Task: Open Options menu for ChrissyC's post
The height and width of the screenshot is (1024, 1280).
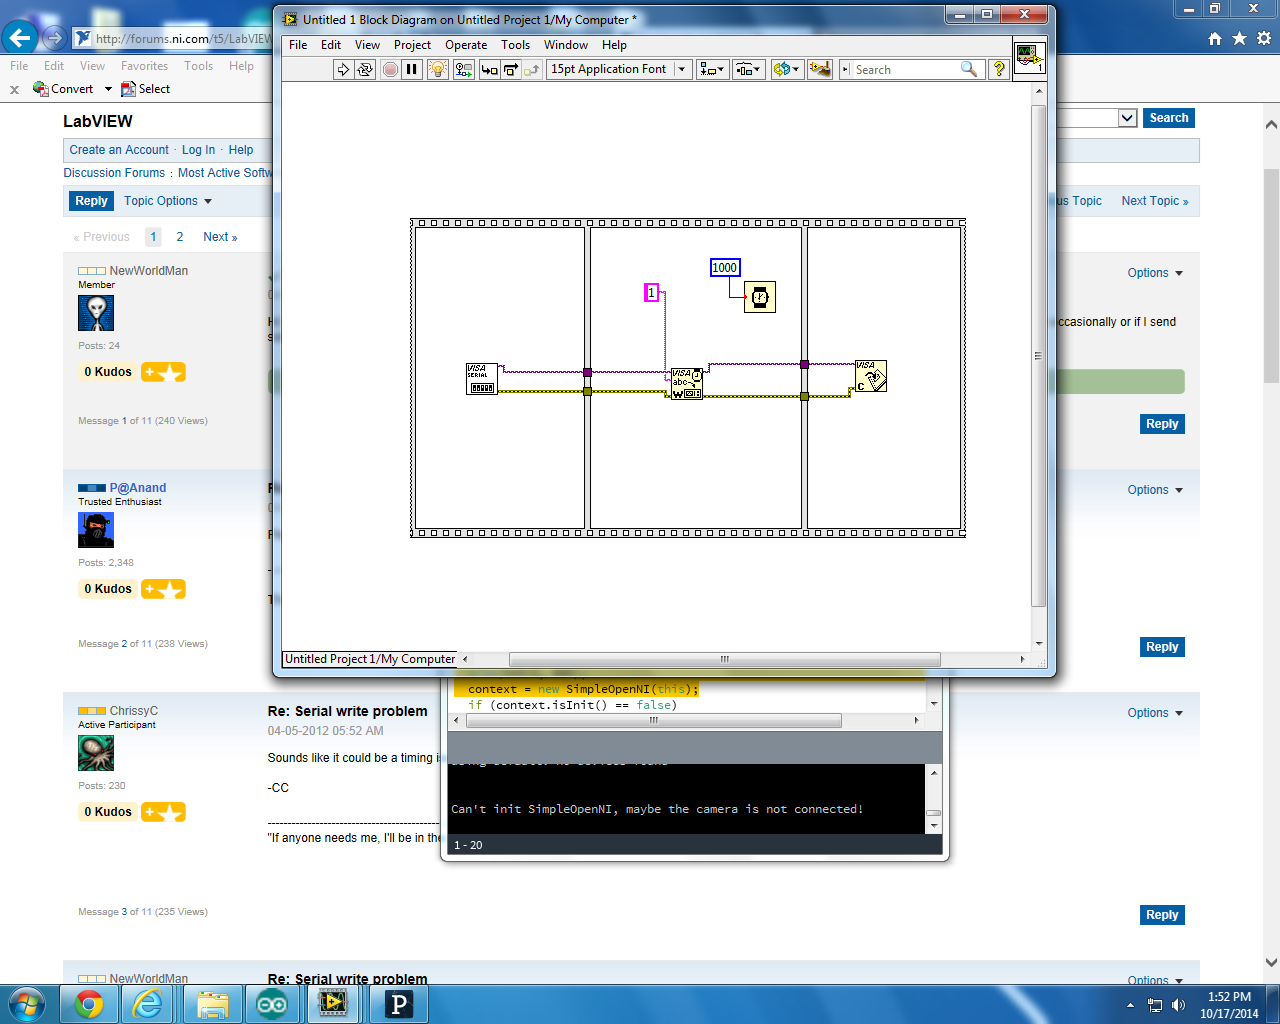Action: coord(1155,713)
